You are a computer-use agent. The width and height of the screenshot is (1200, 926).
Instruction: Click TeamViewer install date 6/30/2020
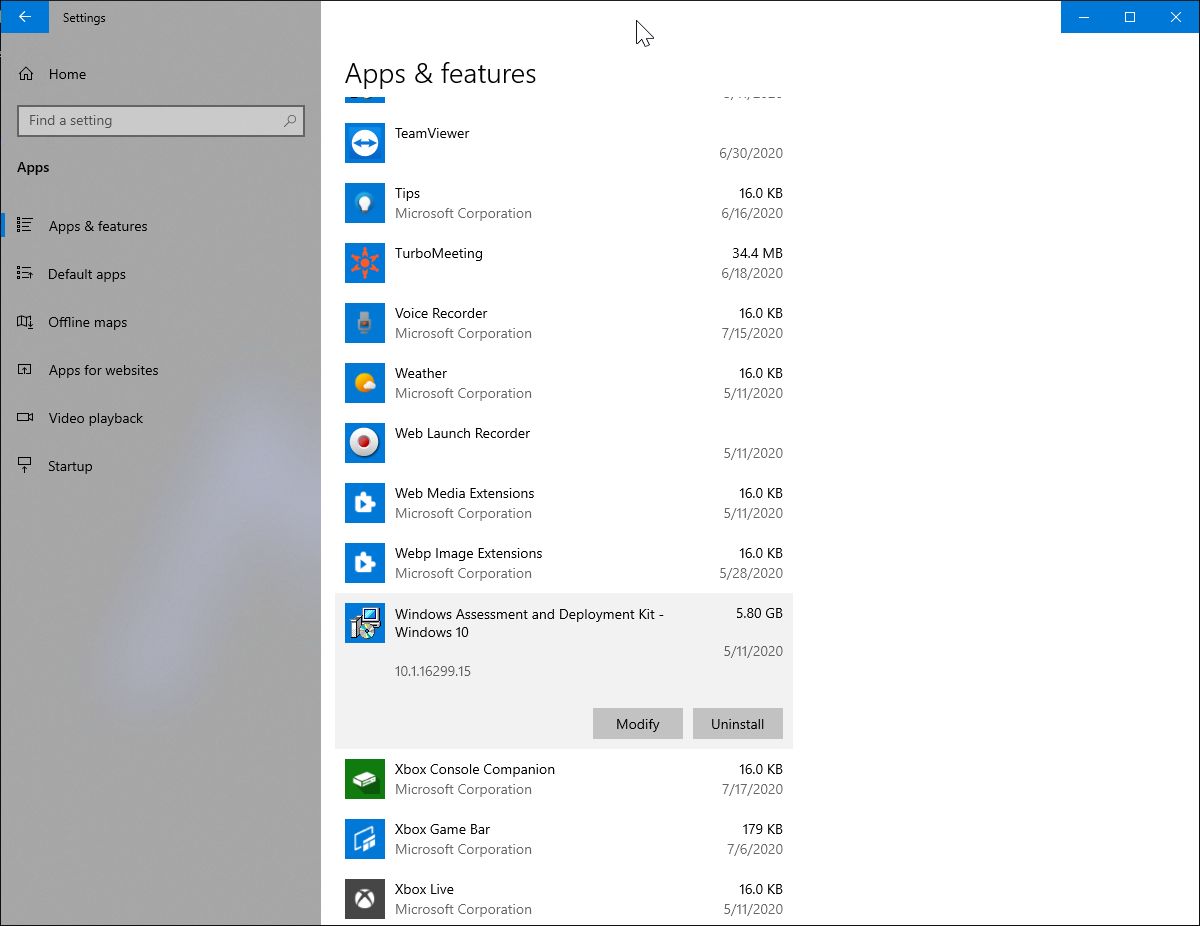click(x=751, y=153)
